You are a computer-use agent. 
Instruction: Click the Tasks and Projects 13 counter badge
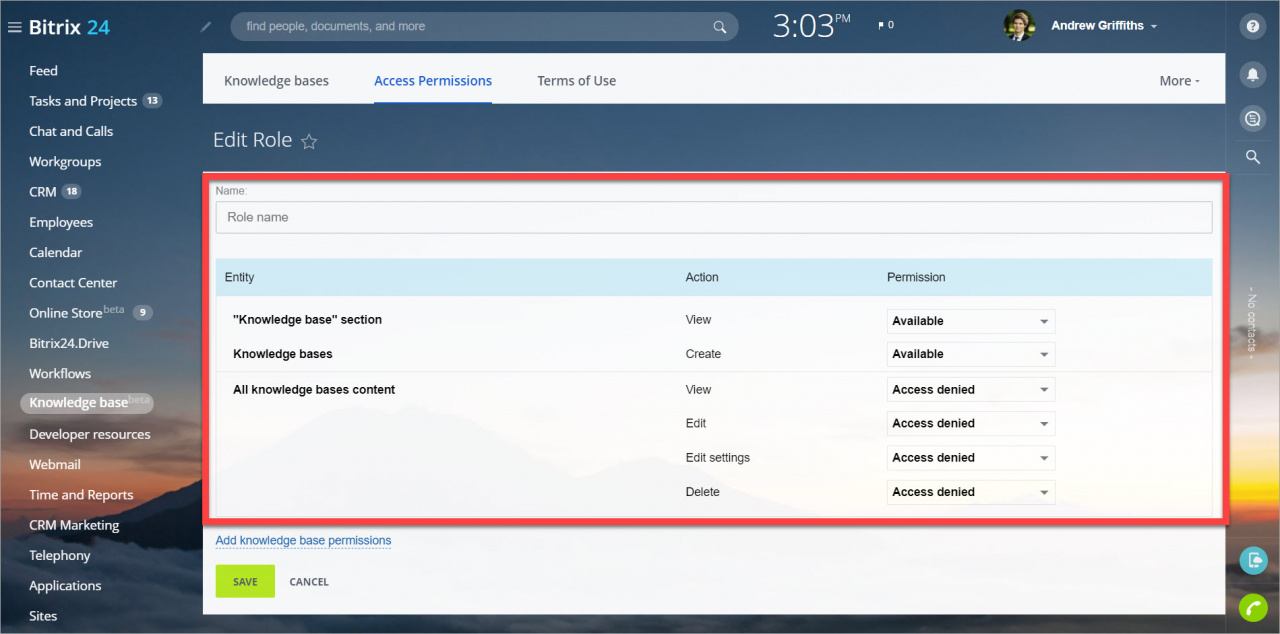152,101
